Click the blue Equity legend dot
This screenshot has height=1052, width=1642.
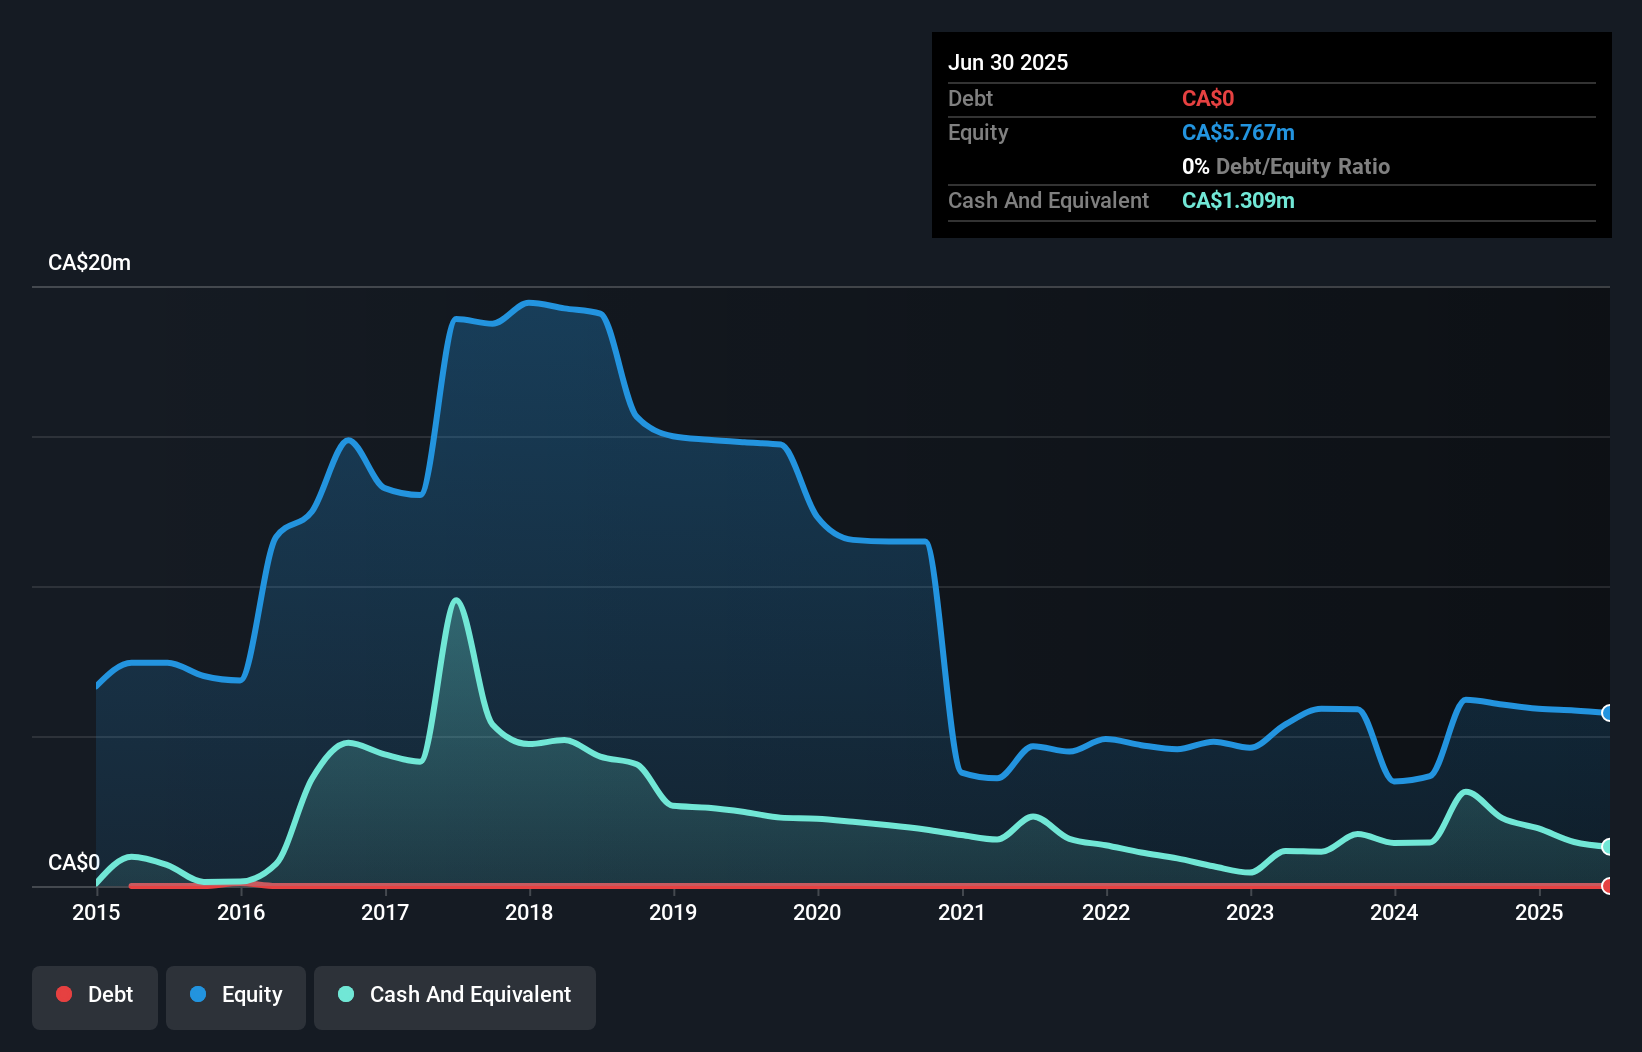click(x=199, y=995)
